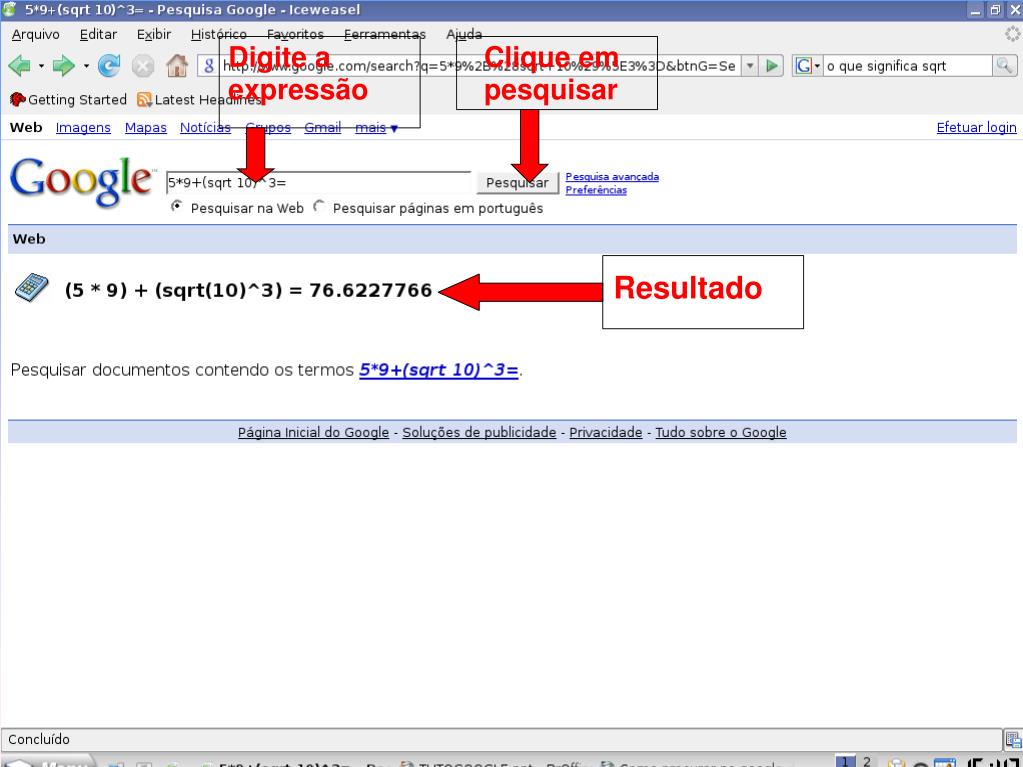The width and height of the screenshot is (1023, 767).
Task: Click the Efetuar login link
Action: pyautogui.click(x=977, y=128)
